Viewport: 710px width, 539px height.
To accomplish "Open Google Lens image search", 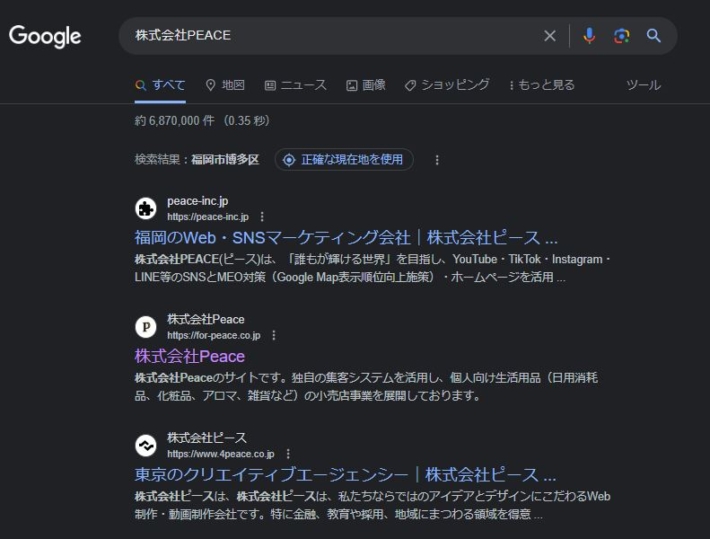I will (x=622, y=36).
